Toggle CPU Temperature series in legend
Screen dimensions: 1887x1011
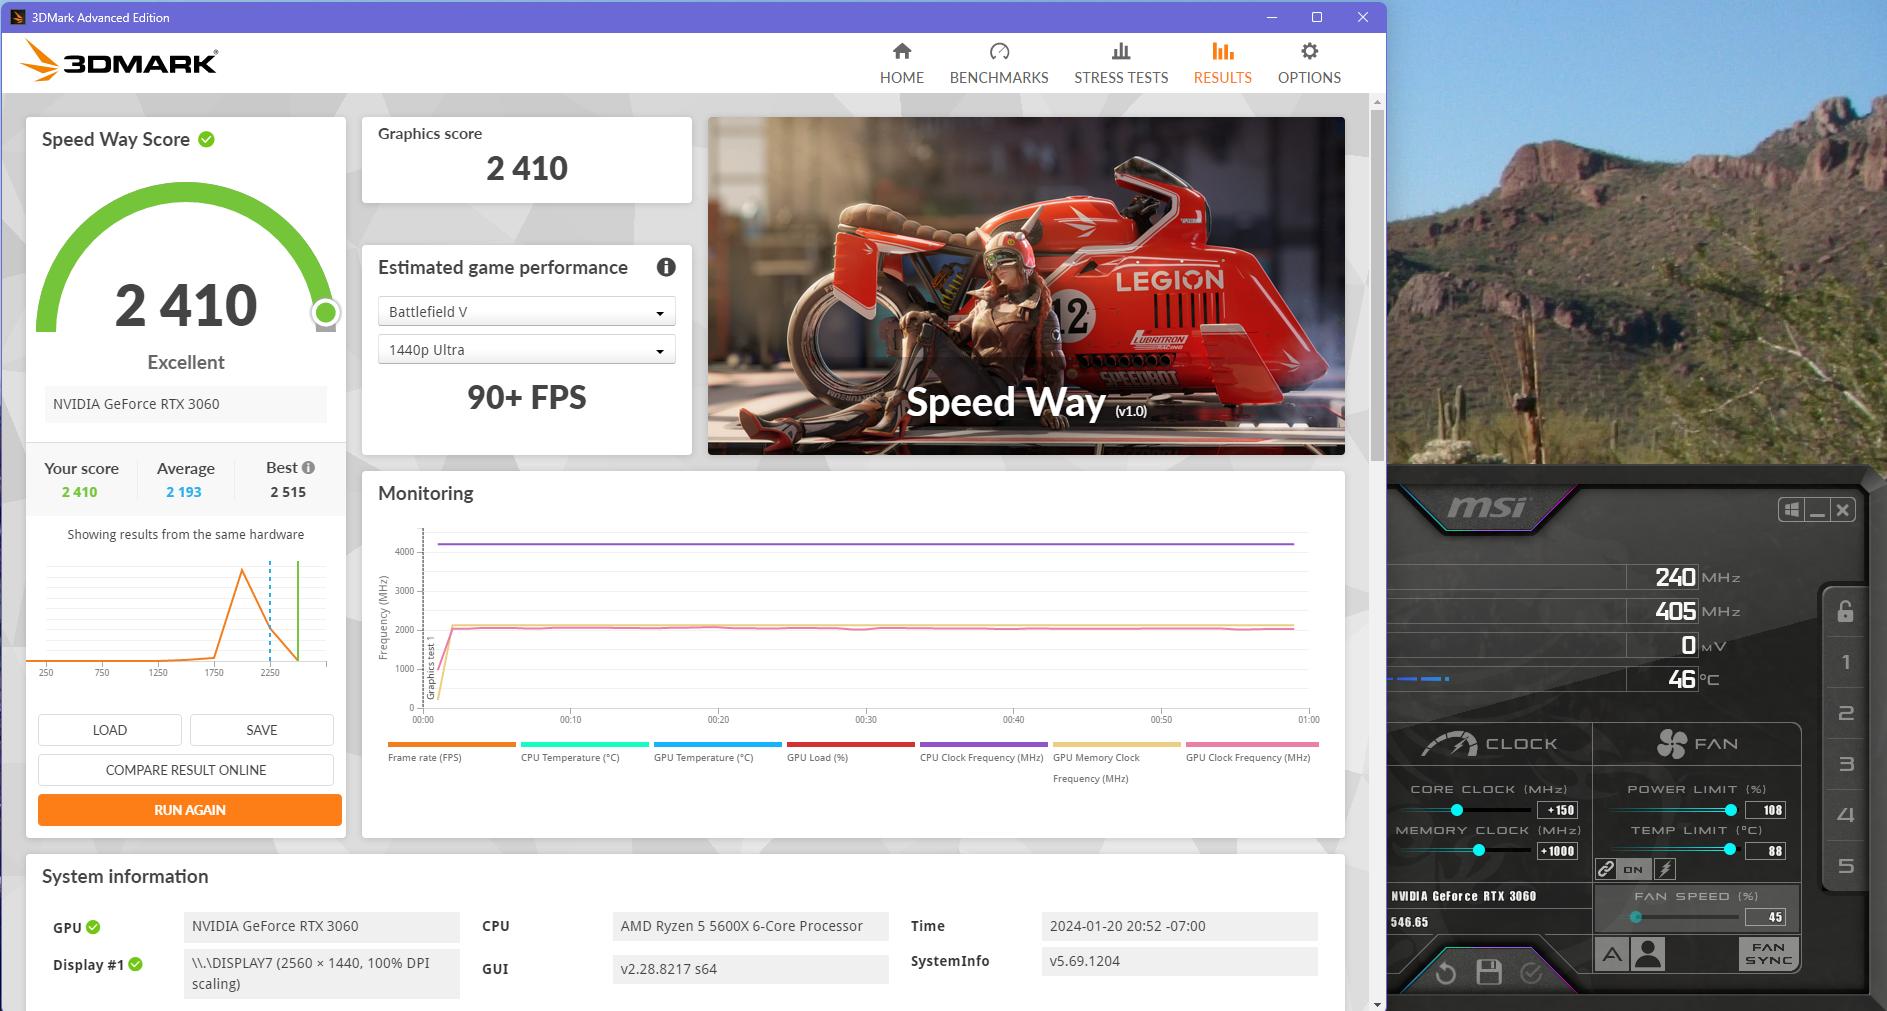[584, 752]
